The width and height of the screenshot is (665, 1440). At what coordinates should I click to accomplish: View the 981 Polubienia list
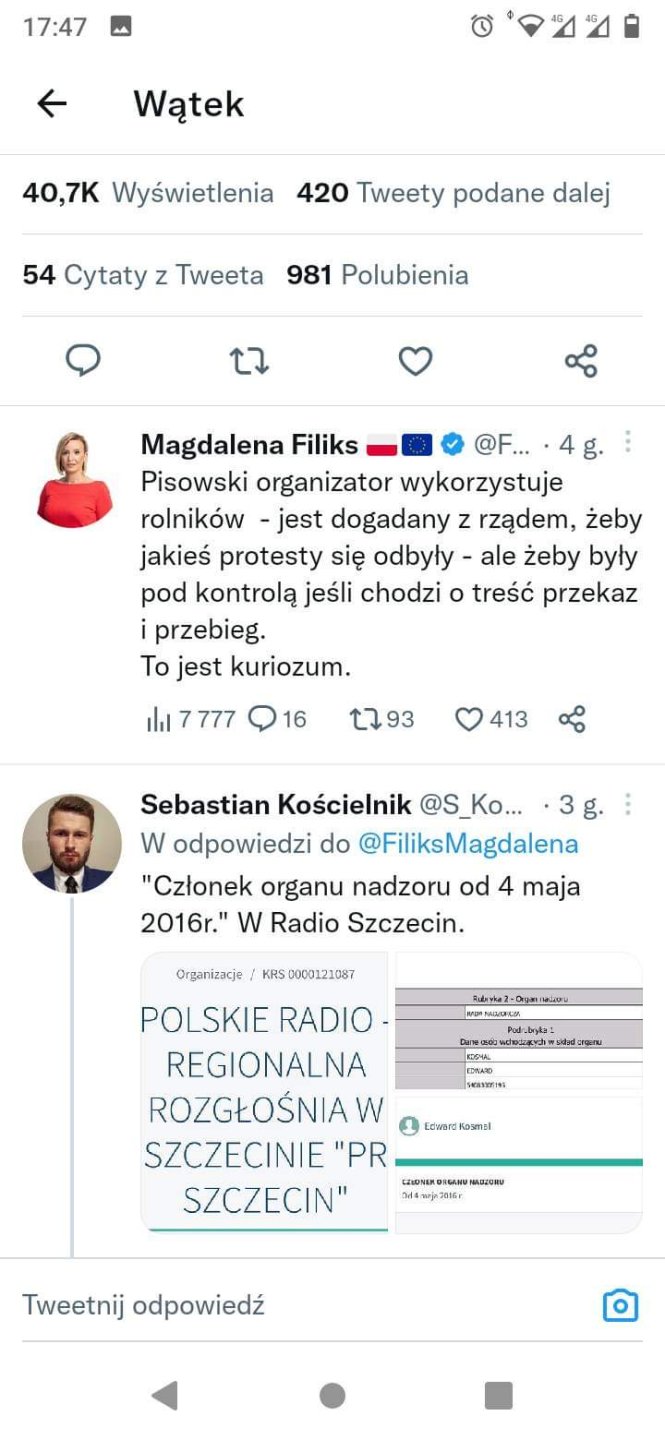pos(377,275)
